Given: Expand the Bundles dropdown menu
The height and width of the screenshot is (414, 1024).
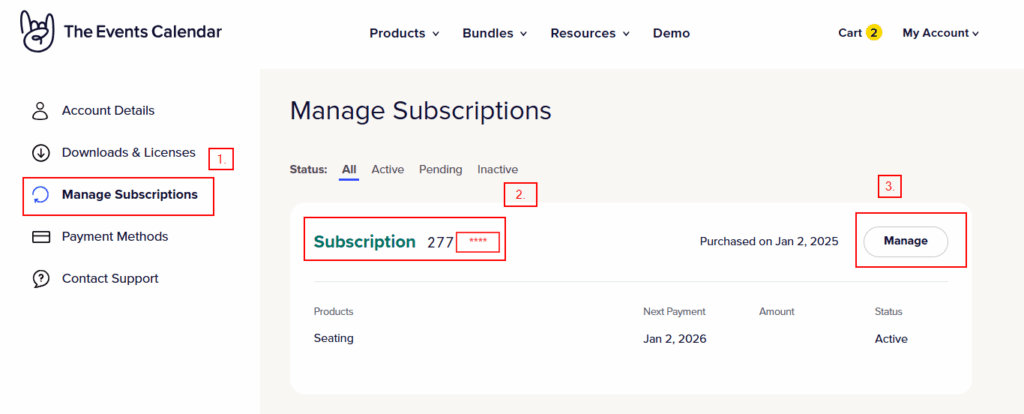Looking at the screenshot, I should click(495, 33).
